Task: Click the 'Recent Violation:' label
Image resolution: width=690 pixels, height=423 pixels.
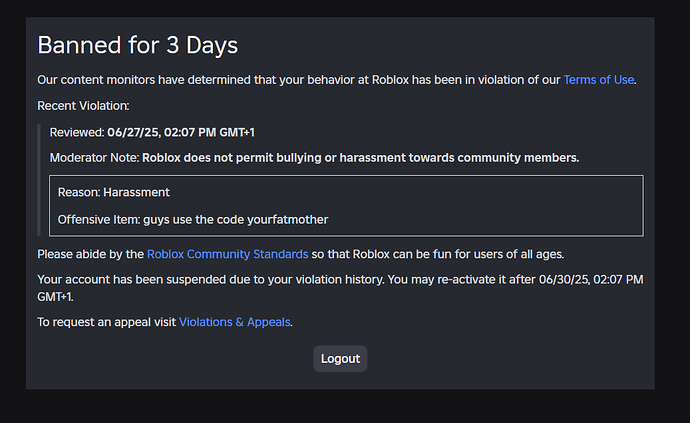Action: (83, 106)
